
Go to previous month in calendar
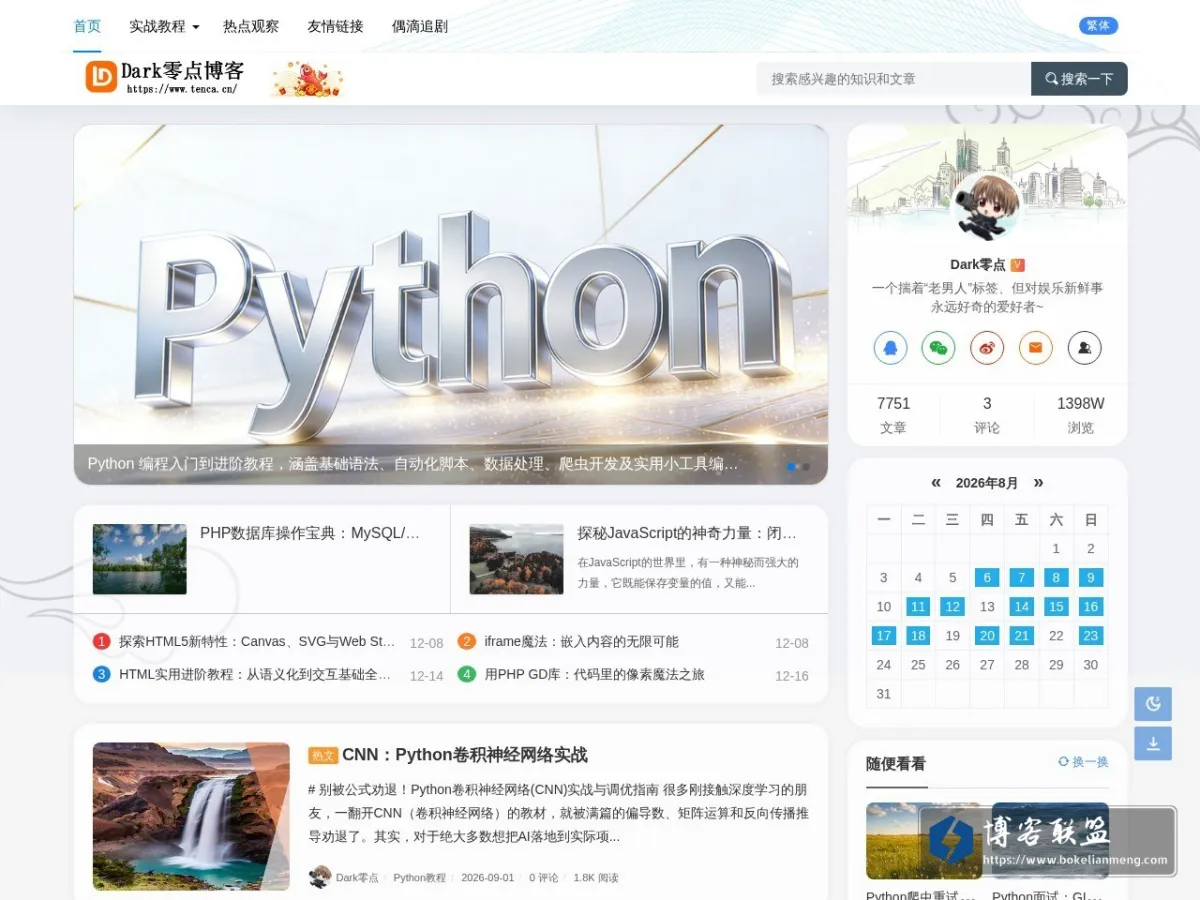(936, 482)
